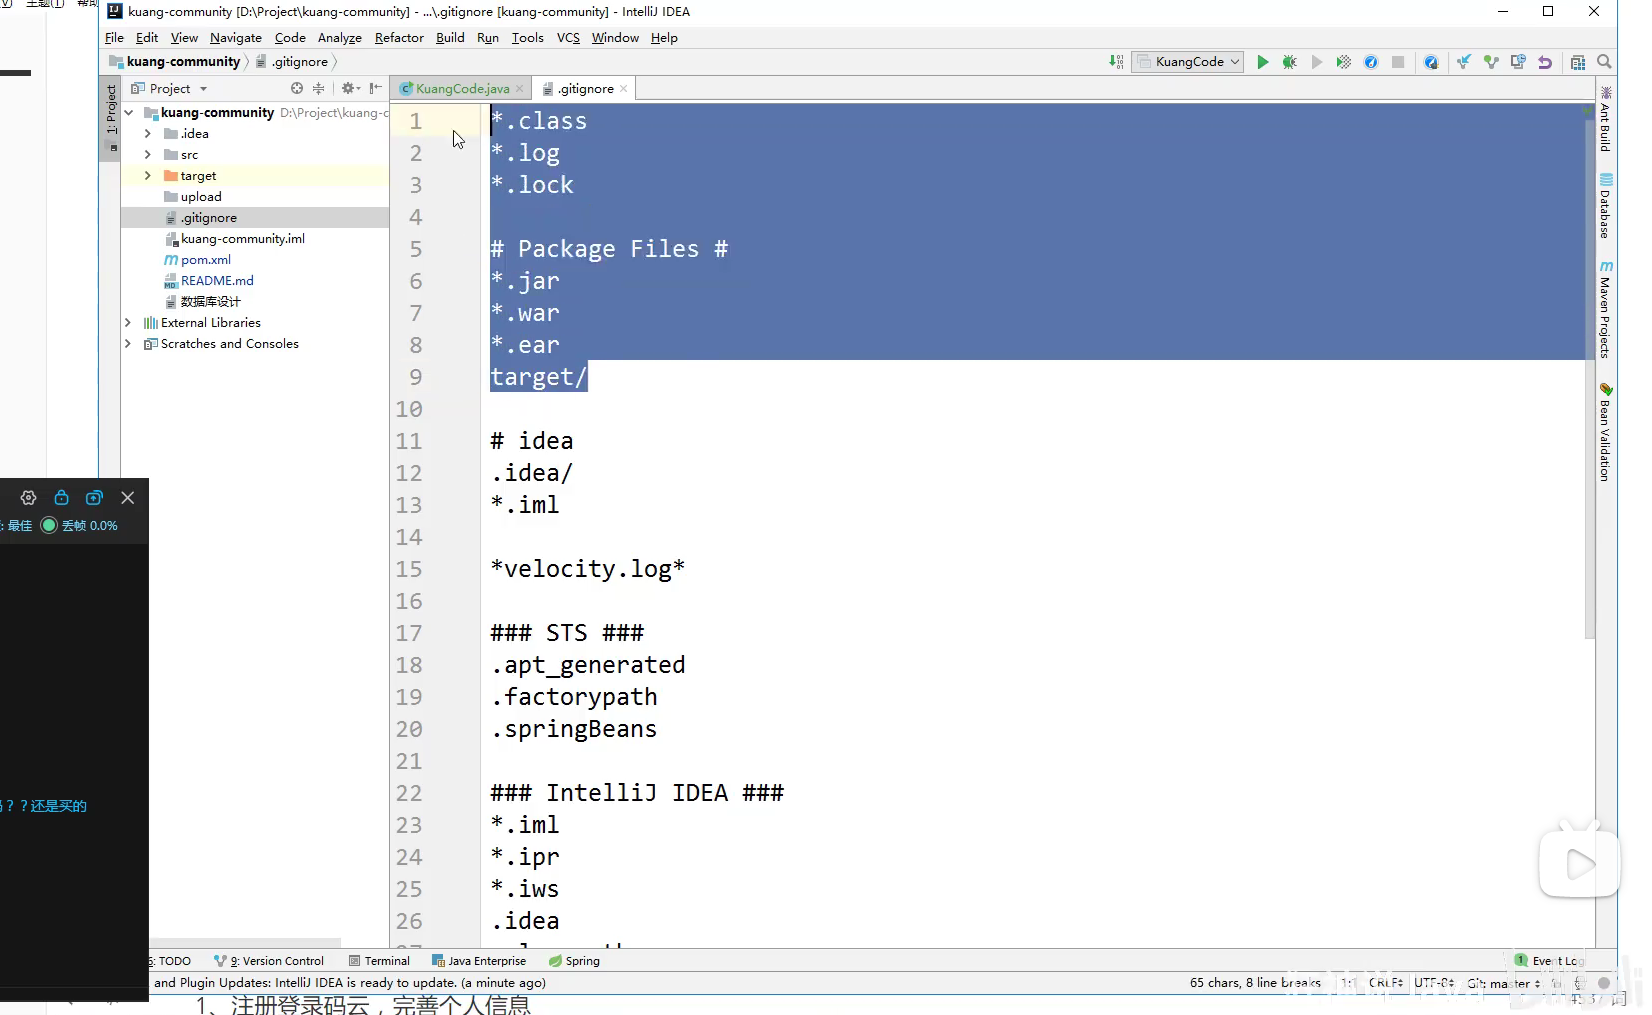
Task: Open Project Structure icon
Action: [1578, 62]
